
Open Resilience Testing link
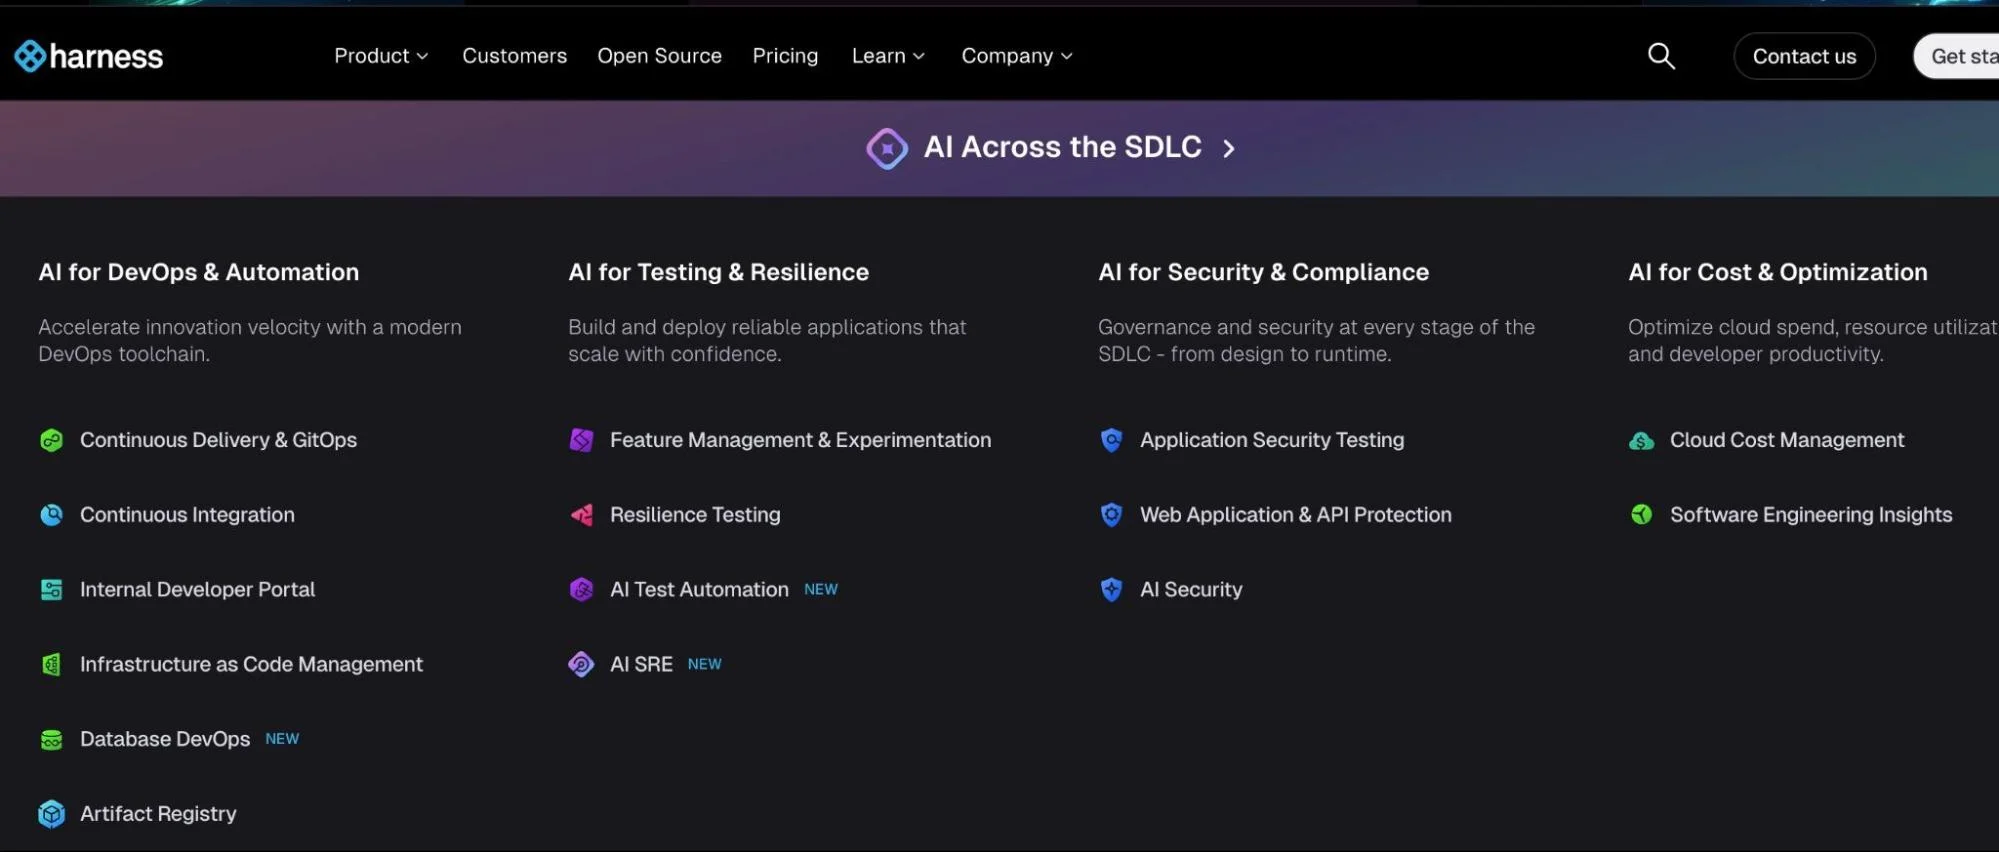coord(695,515)
